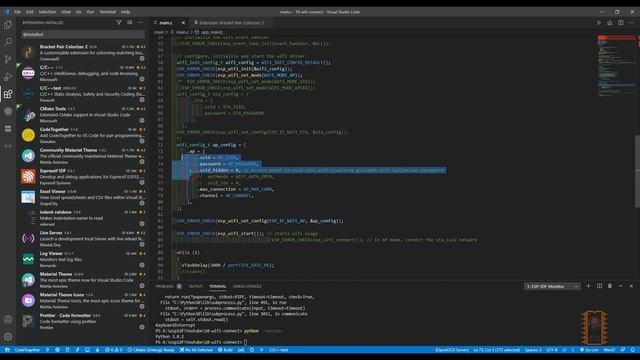
Task: Click the clear extensions search results icon
Action: [129, 22]
